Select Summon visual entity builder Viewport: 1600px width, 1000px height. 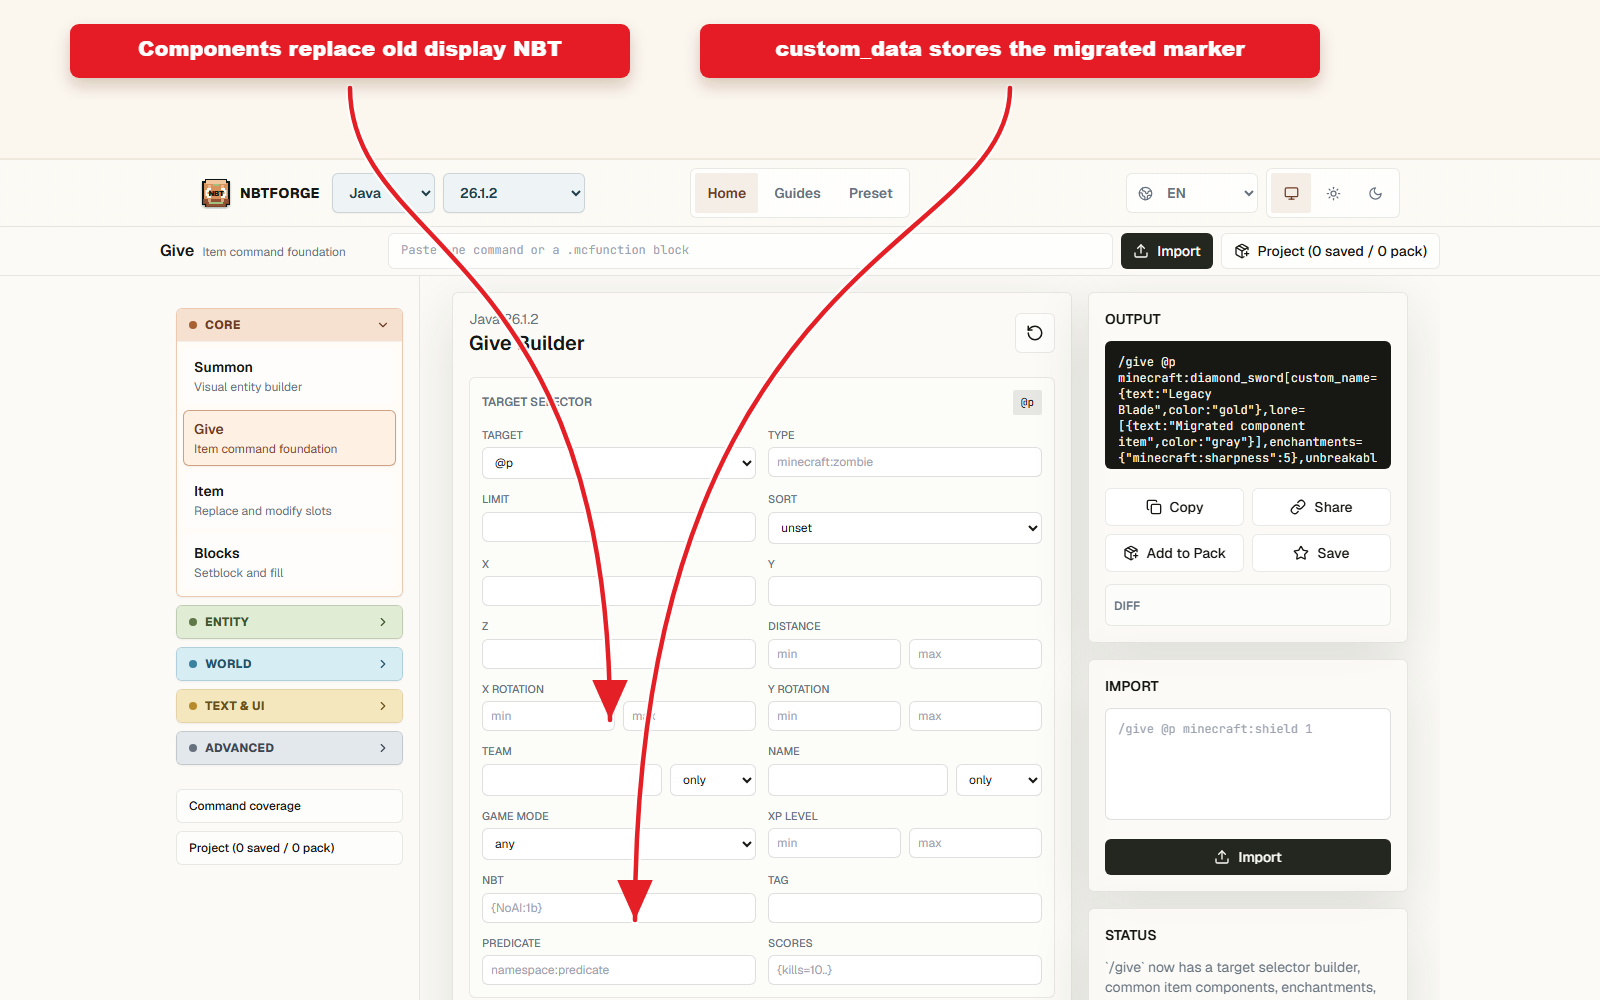pyautogui.click(x=289, y=376)
